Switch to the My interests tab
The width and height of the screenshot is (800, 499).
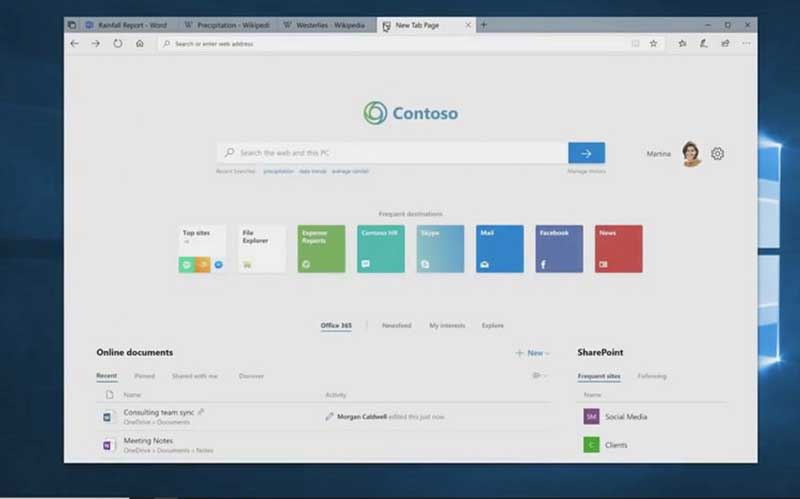(x=447, y=326)
